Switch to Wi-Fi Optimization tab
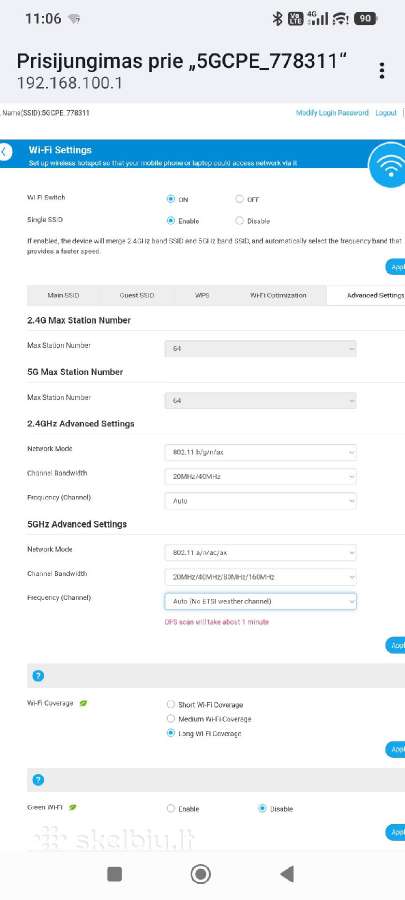Screen dimensions: 405x900 [278, 295]
